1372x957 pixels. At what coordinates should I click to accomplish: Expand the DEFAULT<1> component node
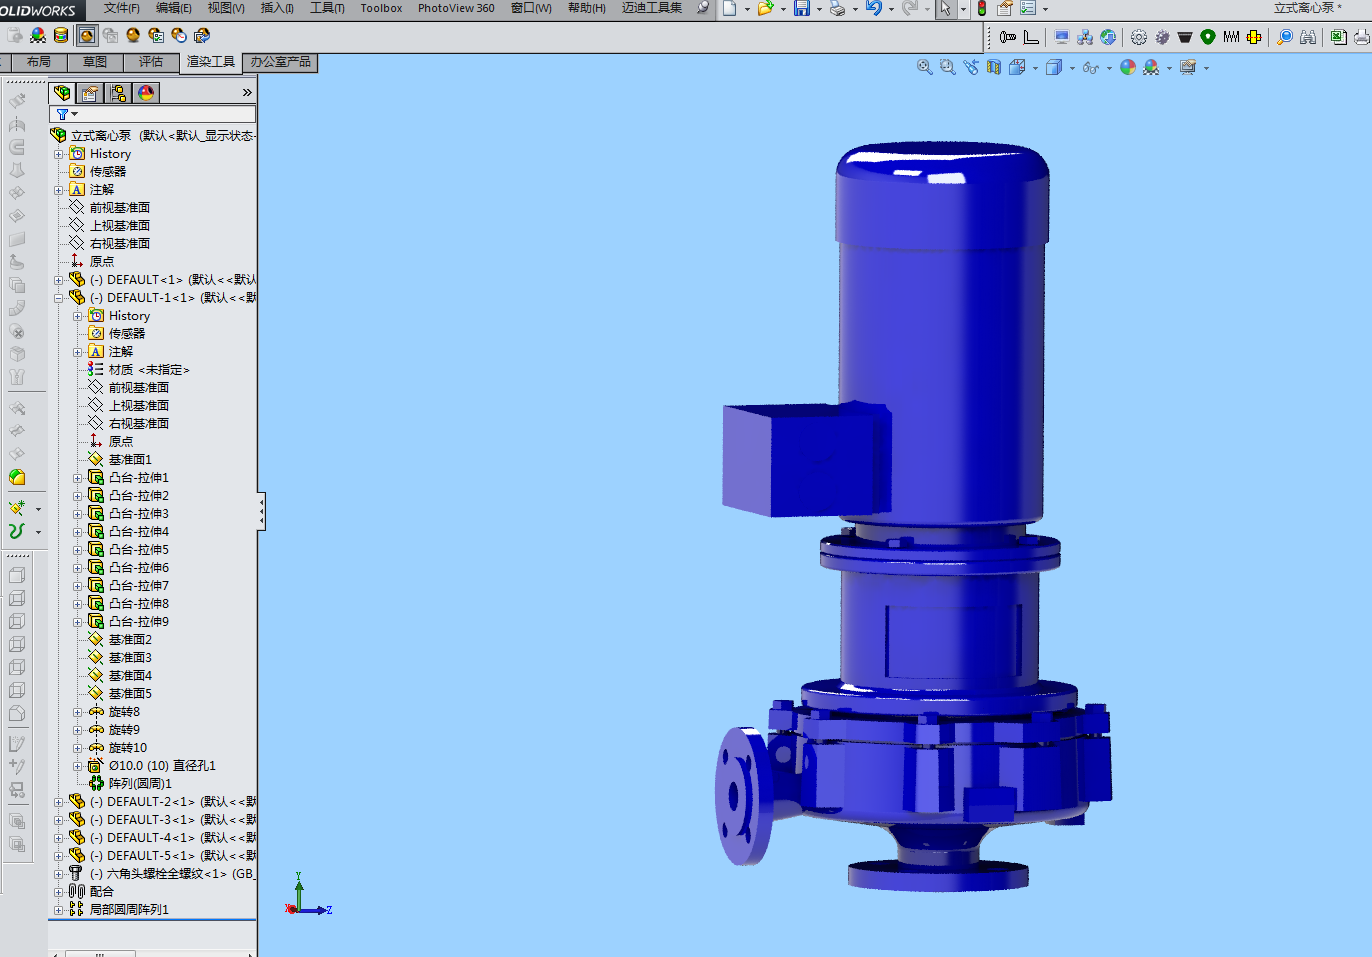[59, 280]
